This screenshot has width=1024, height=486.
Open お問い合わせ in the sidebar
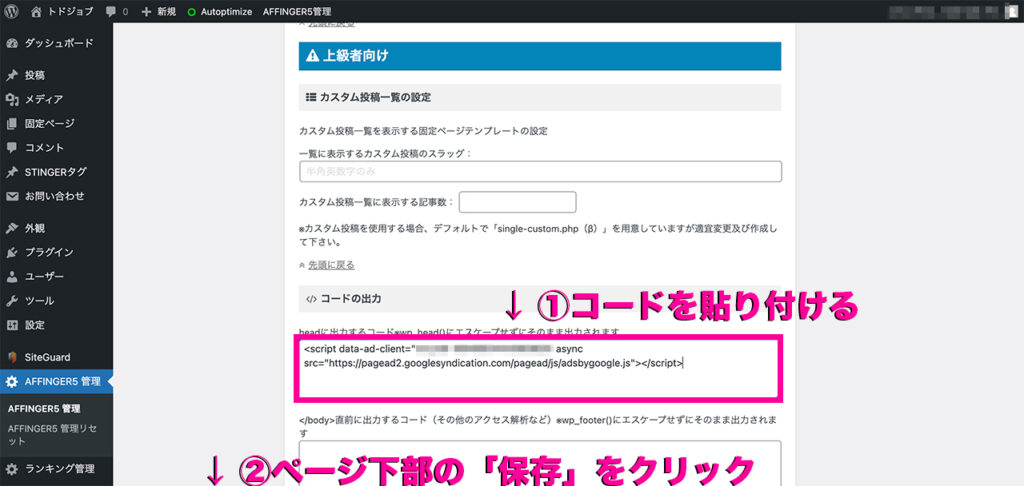tap(56, 196)
